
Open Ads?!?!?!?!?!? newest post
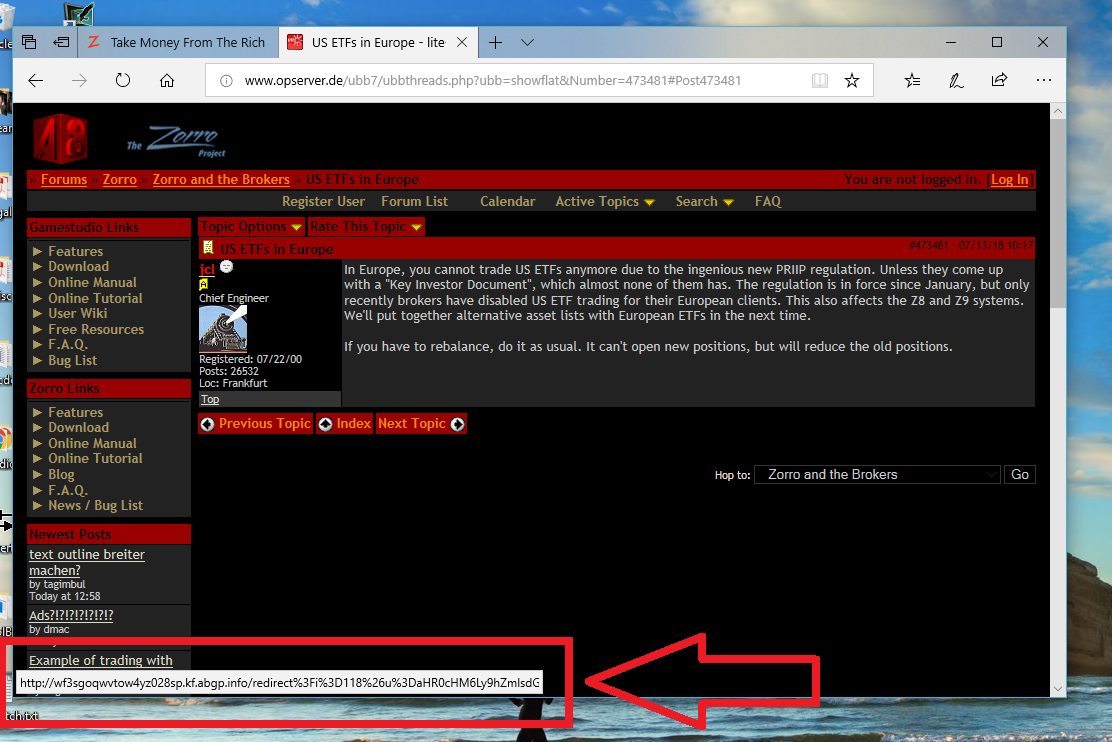[71, 615]
